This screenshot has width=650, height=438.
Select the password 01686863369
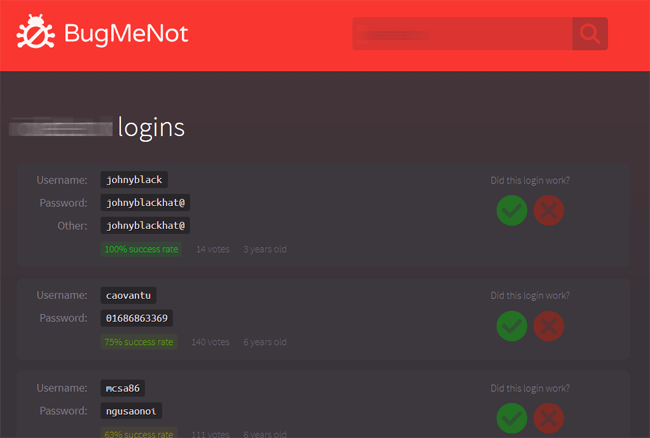tap(137, 318)
